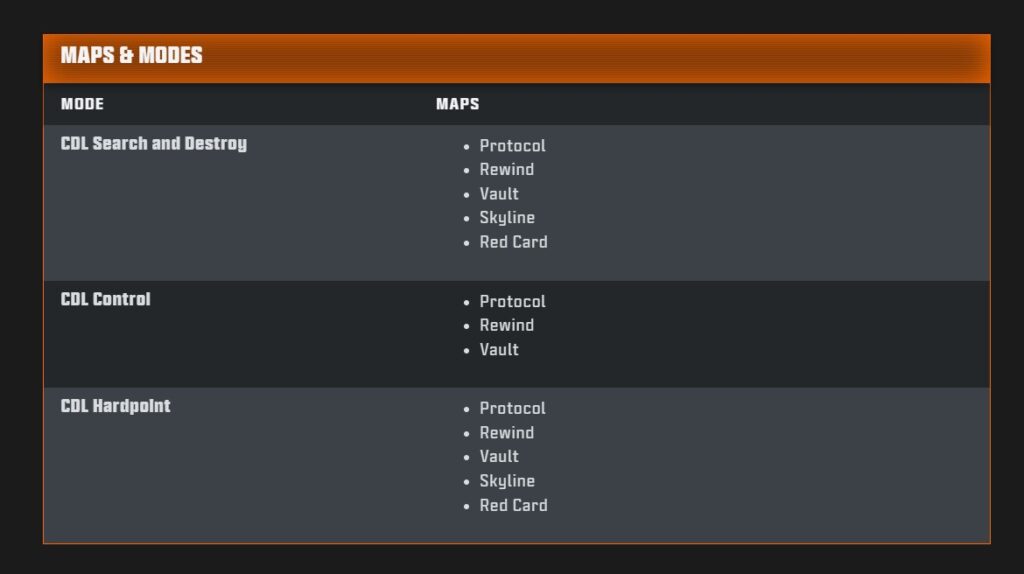Choose Rewind under CDL Hardpoint
The image size is (1024, 574).
pos(506,433)
